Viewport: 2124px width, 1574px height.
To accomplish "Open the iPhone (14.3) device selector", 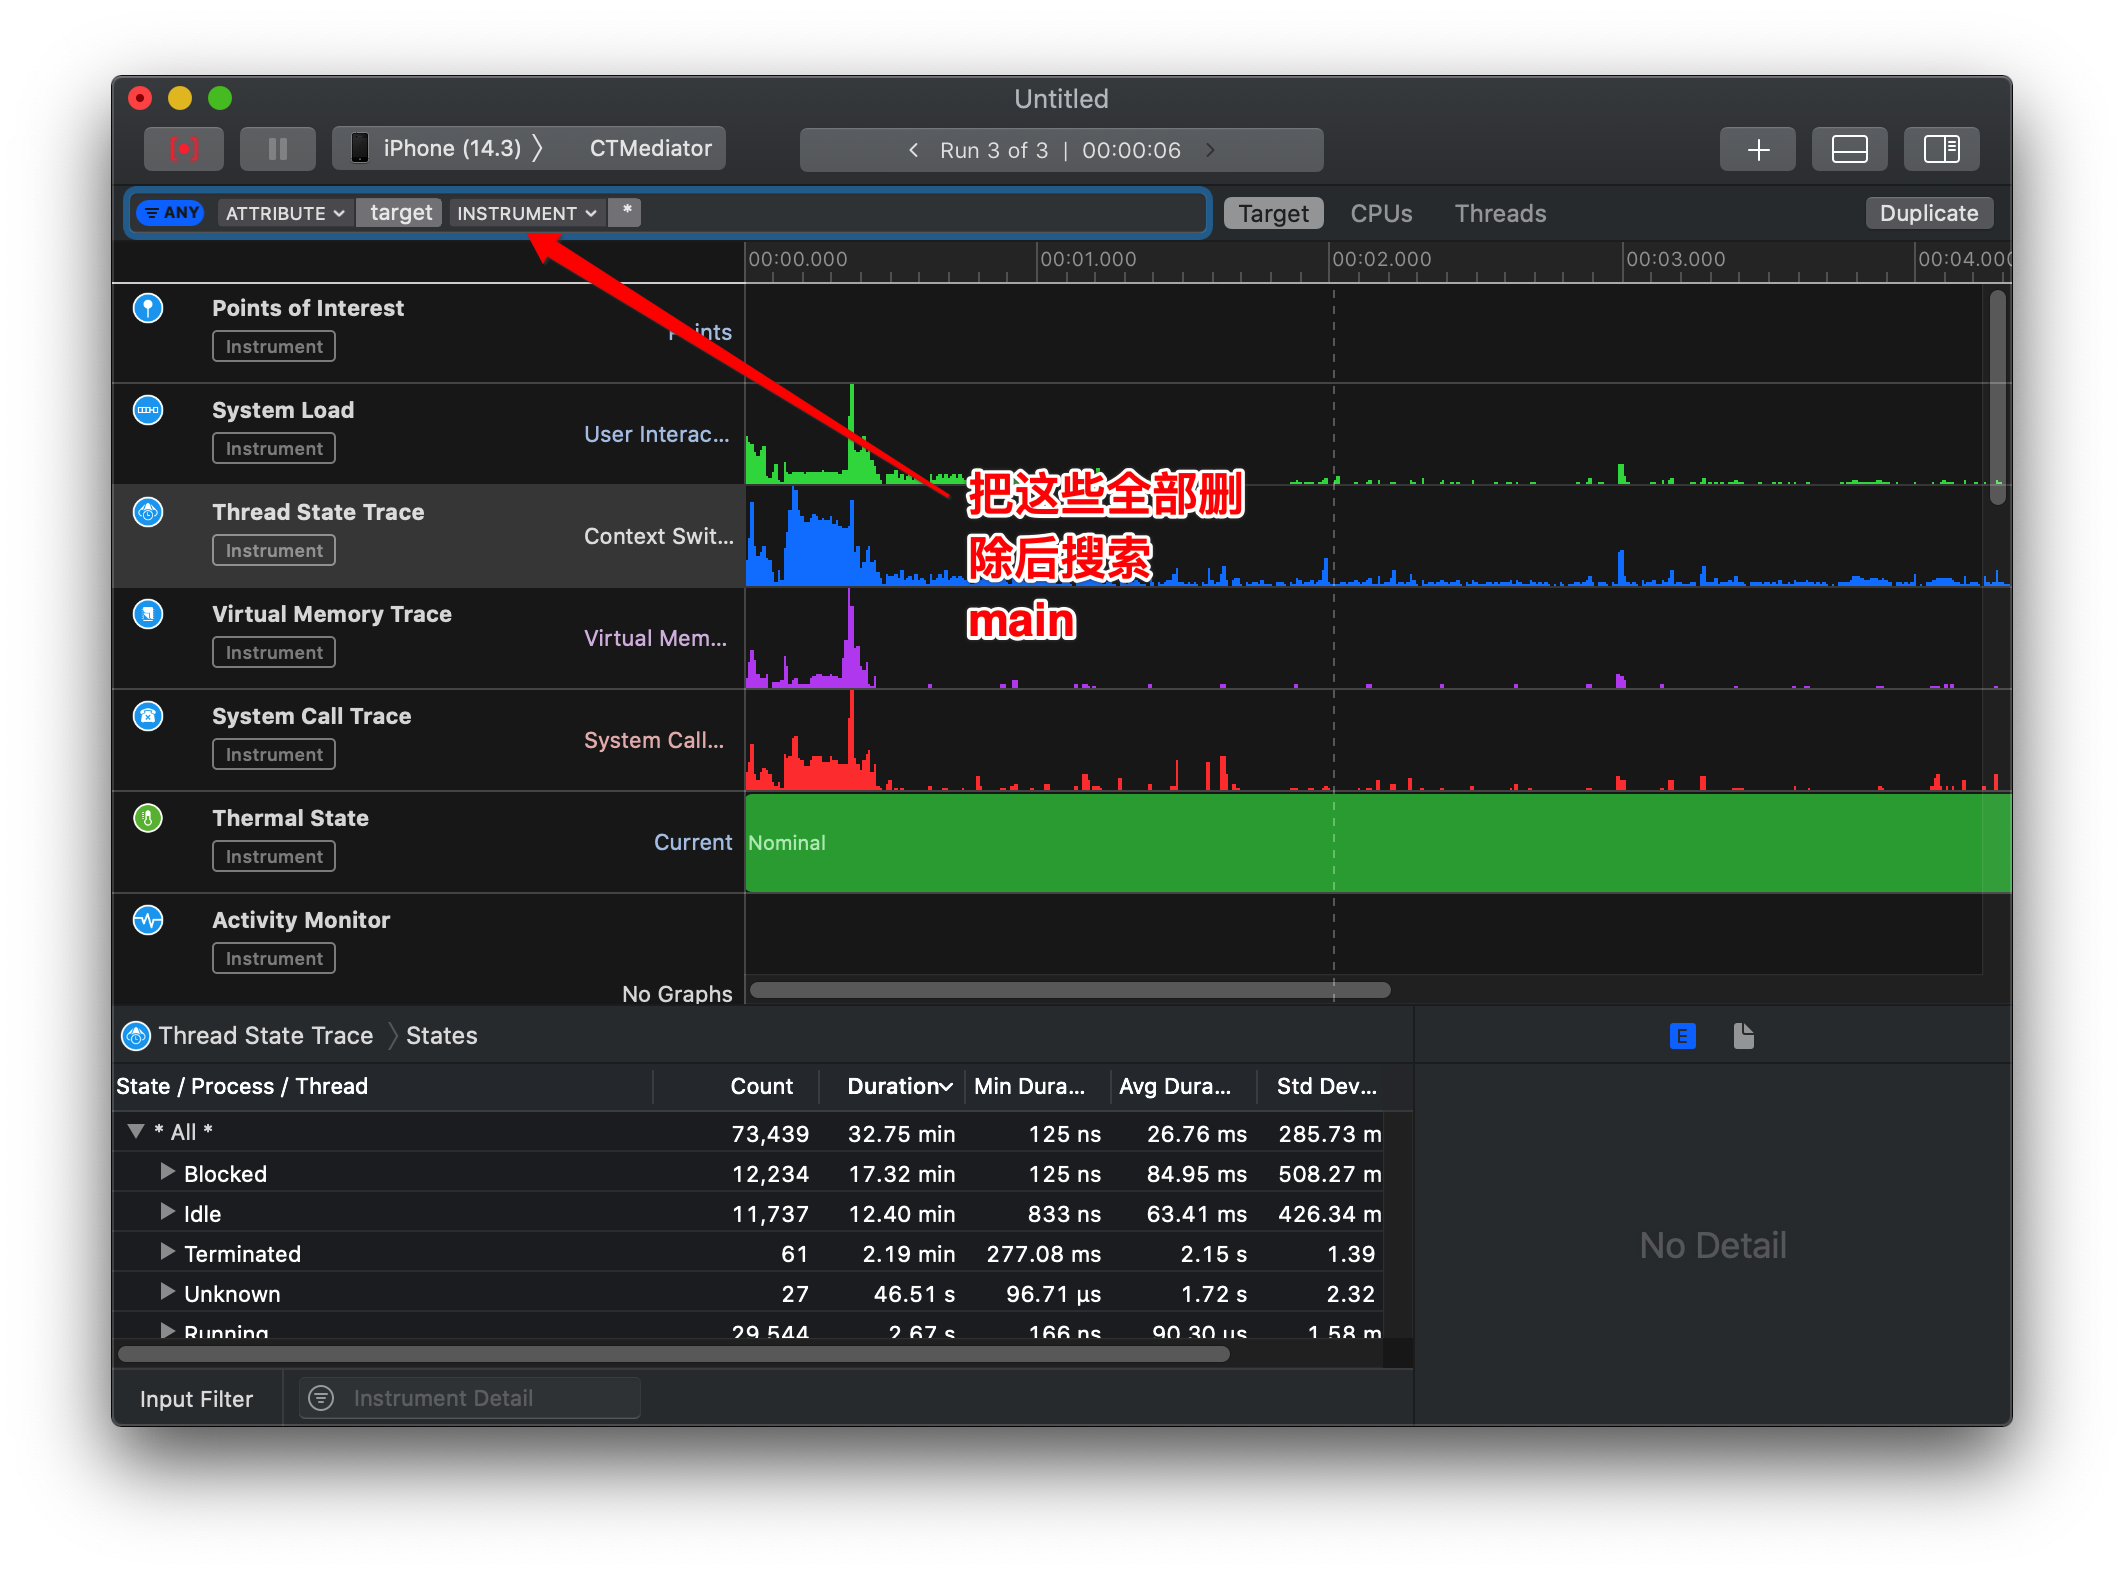I will (x=451, y=149).
